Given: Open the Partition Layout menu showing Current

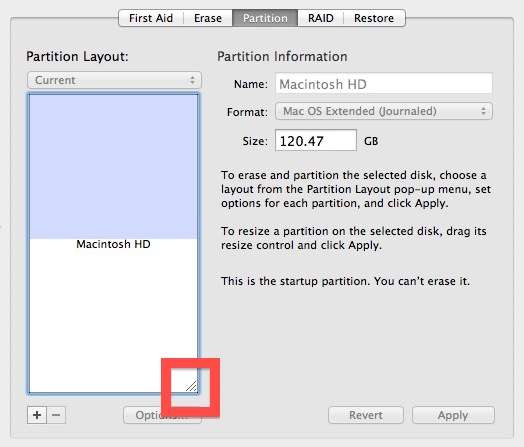Looking at the screenshot, I should tap(114, 80).
